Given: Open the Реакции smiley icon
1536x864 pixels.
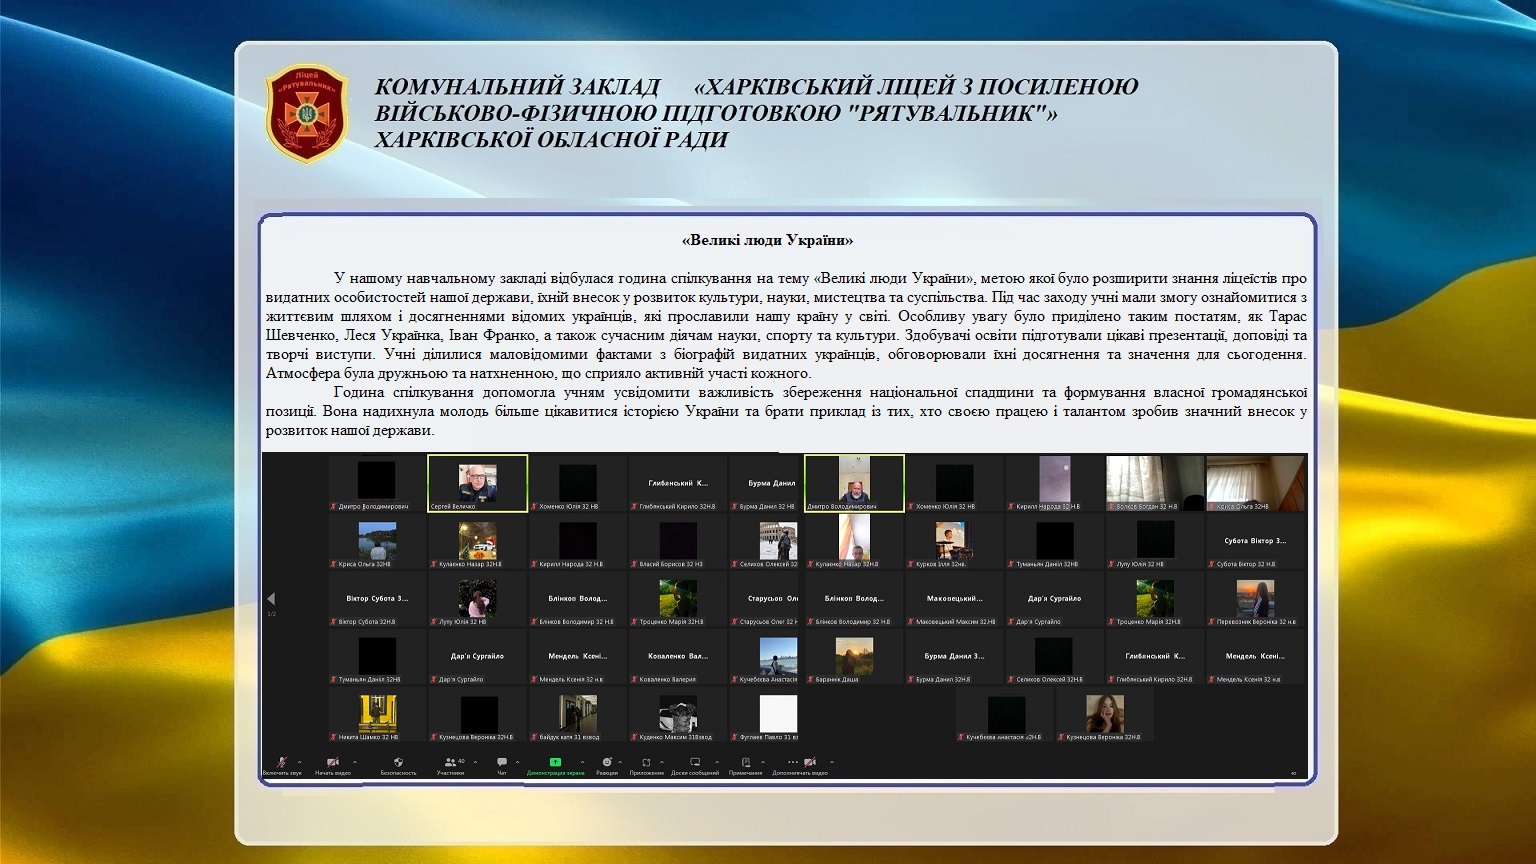Looking at the screenshot, I should (606, 764).
